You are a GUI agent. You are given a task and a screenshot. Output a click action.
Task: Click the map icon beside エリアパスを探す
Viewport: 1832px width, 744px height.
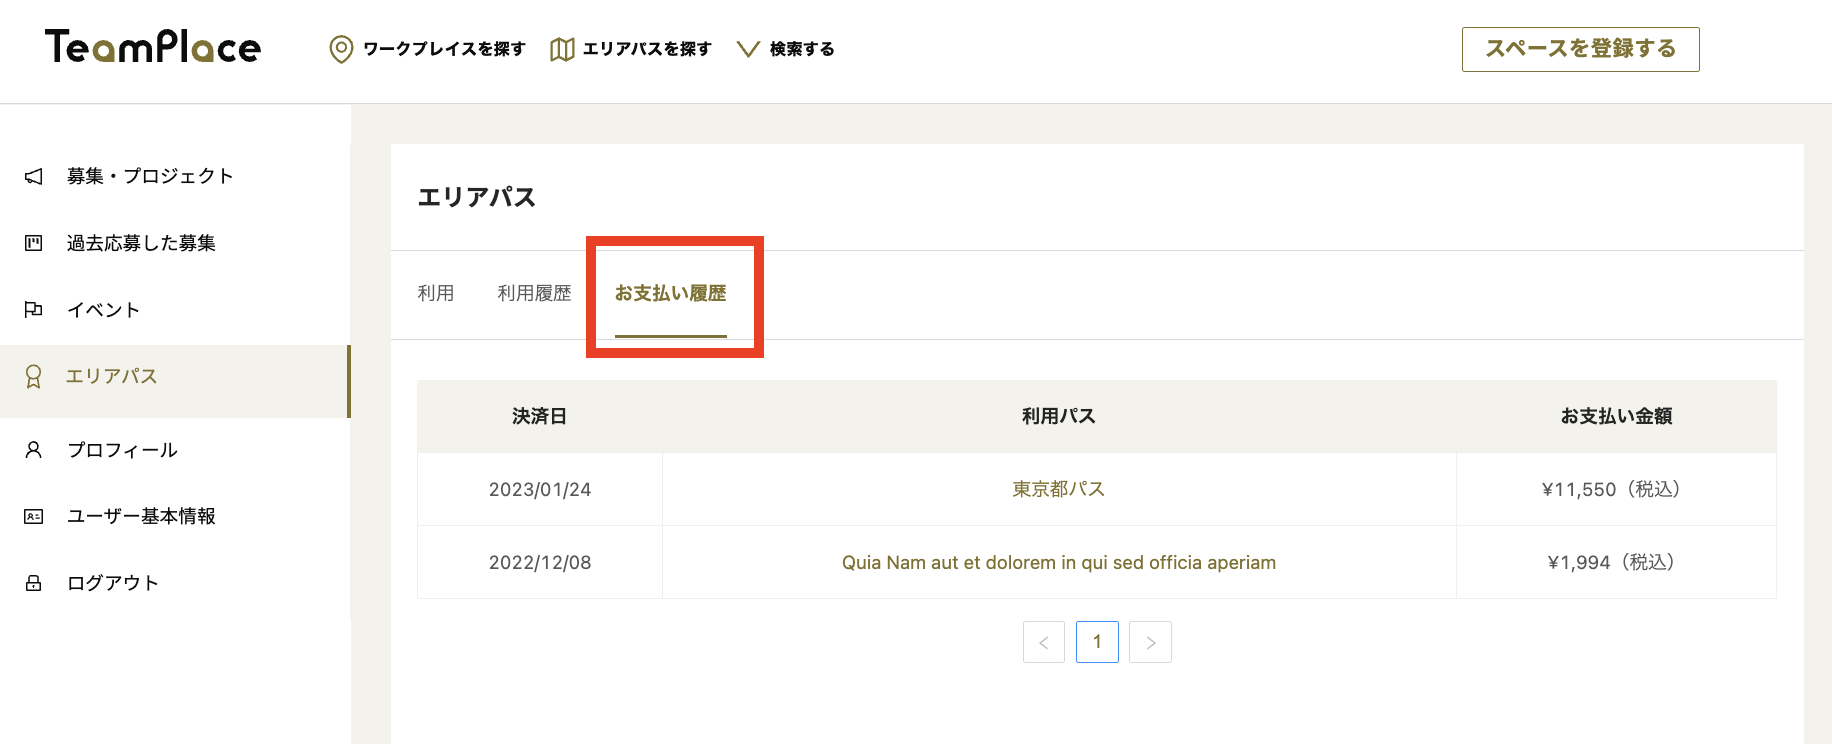pyautogui.click(x=562, y=49)
